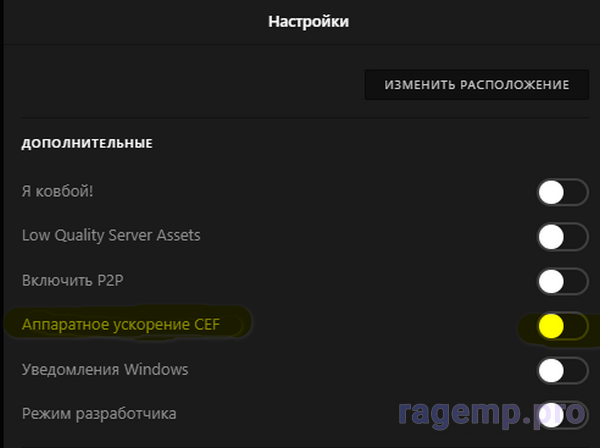Click highlighted Аппаратное ускорение CEF label
The width and height of the screenshot is (600, 448).
pos(121,324)
